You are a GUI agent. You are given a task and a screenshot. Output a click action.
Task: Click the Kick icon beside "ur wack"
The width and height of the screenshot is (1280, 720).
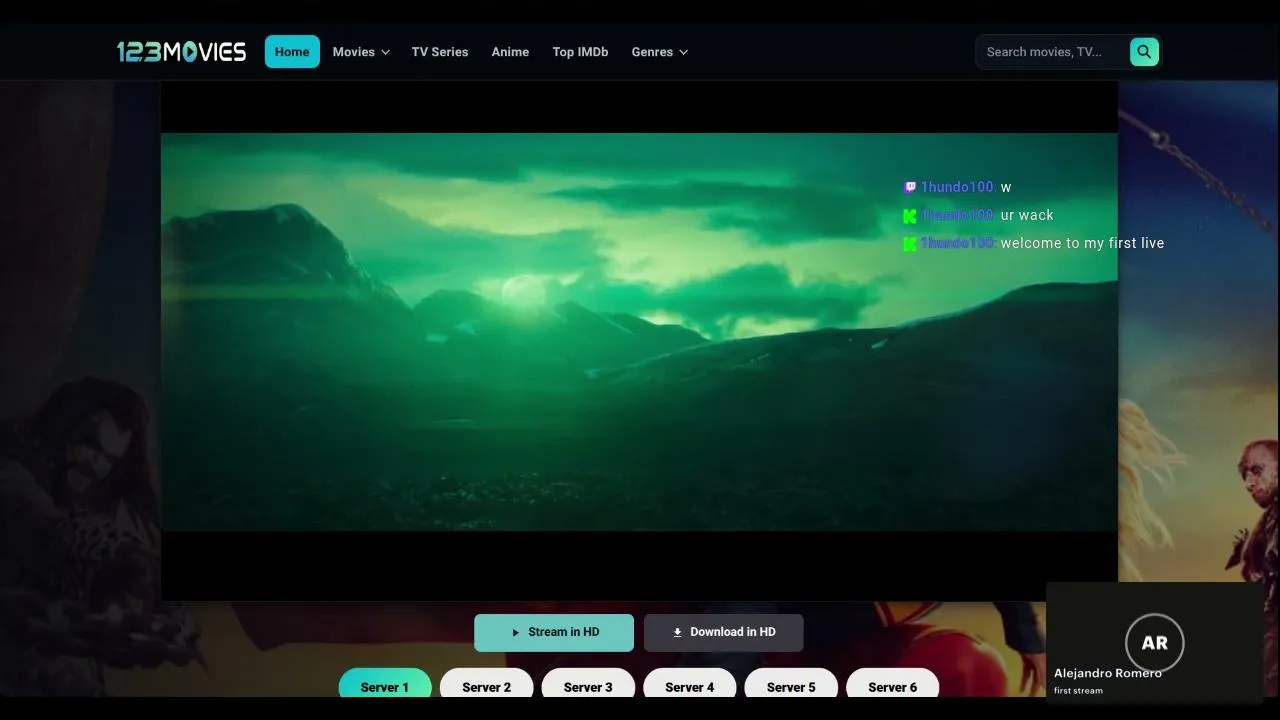(910, 215)
